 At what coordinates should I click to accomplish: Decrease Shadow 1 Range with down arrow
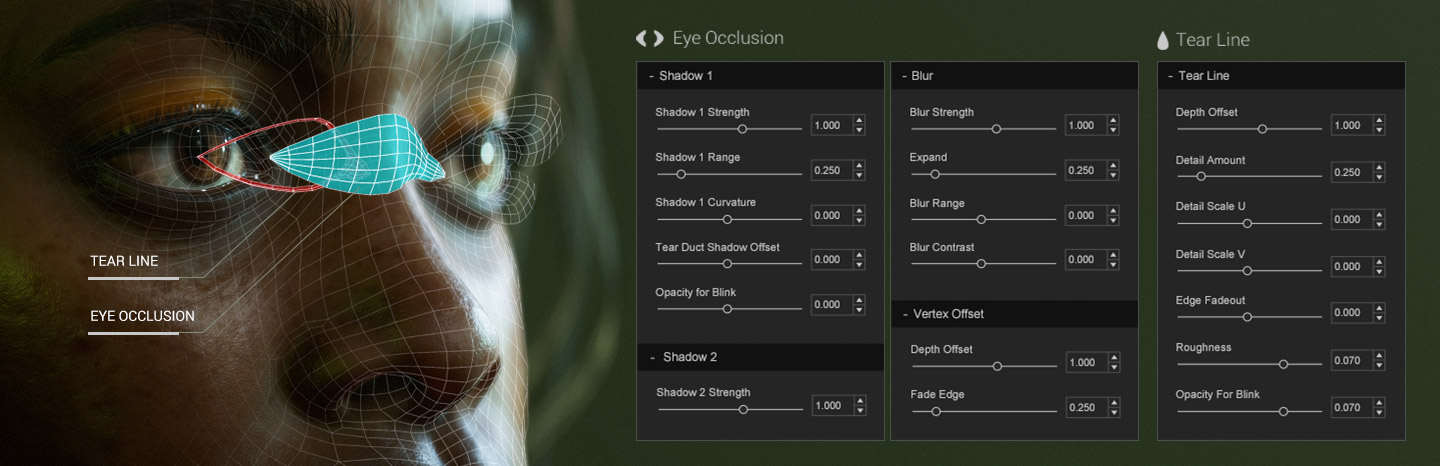point(859,176)
